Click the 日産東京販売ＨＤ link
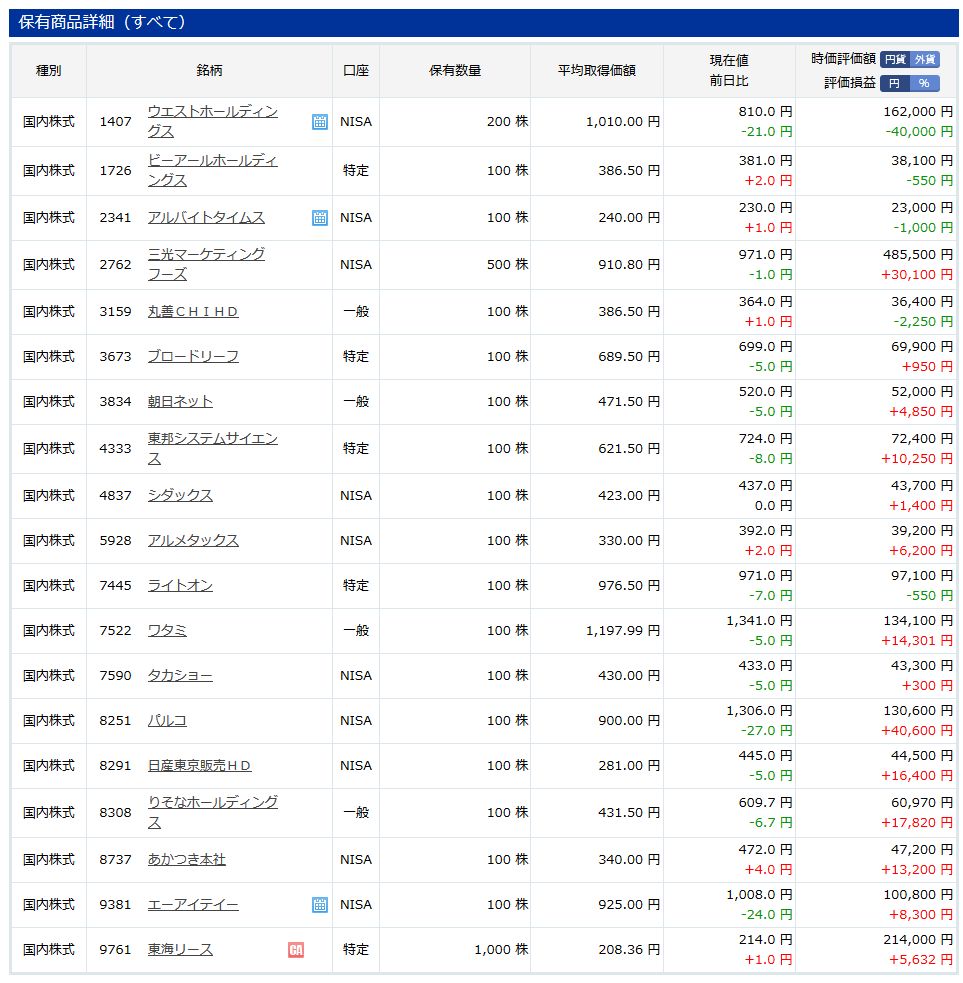This screenshot has height=983, width=963. pyautogui.click(x=199, y=766)
